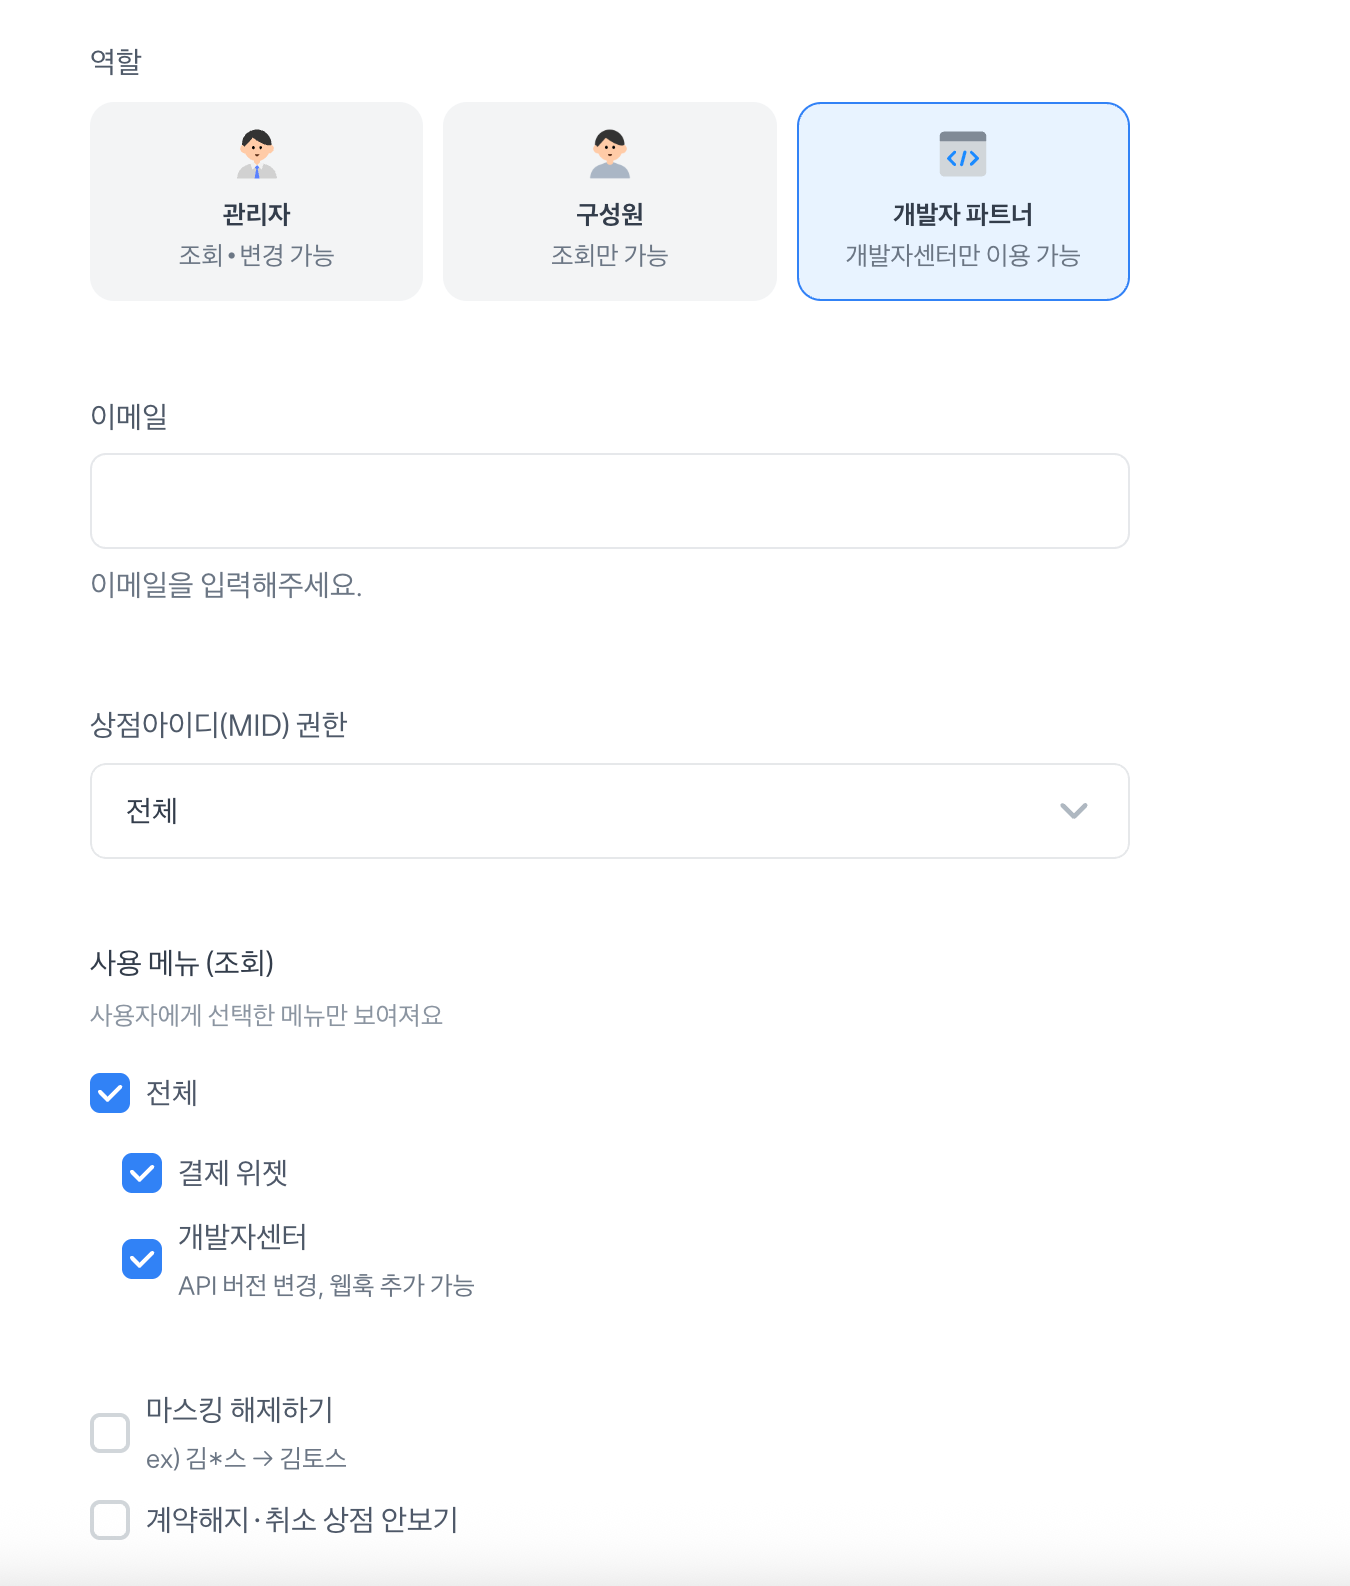Image resolution: width=1350 pixels, height=1586 pixels.
Task: Click the 구성원 person avatar icon
Action: pos(610,154)
